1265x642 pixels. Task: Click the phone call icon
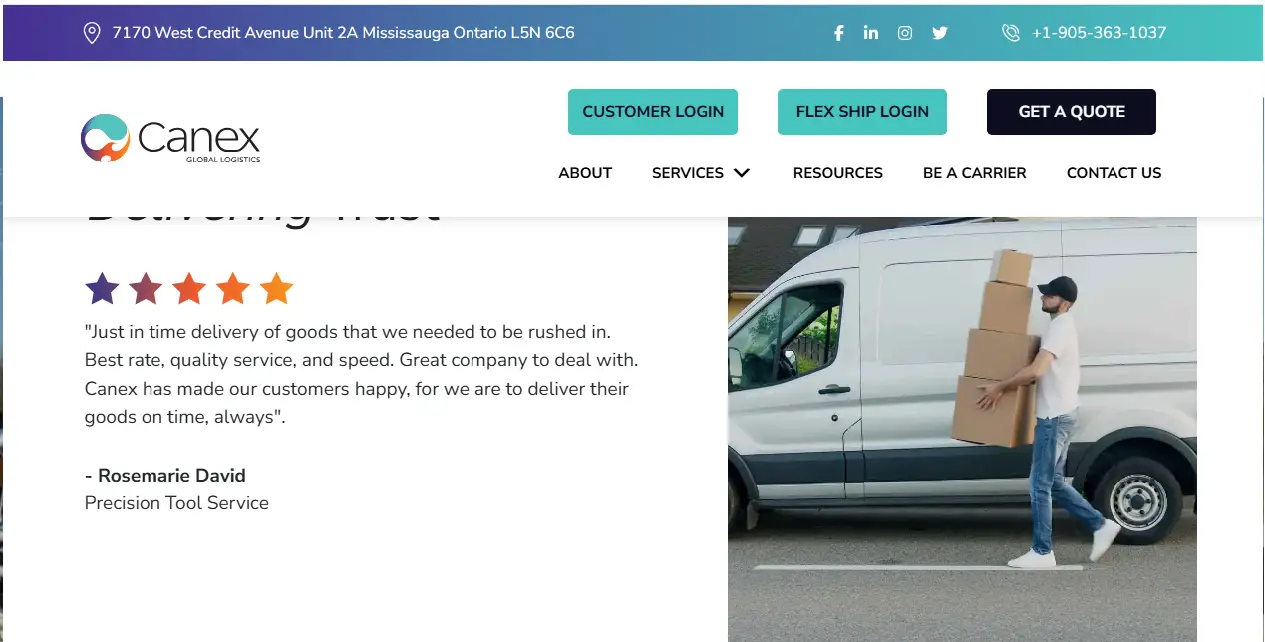coord(1011,33)
